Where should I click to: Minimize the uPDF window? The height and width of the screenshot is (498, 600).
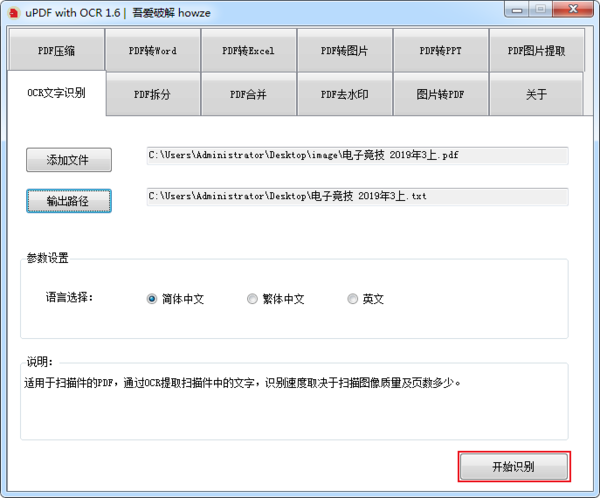tap(517, 9)
